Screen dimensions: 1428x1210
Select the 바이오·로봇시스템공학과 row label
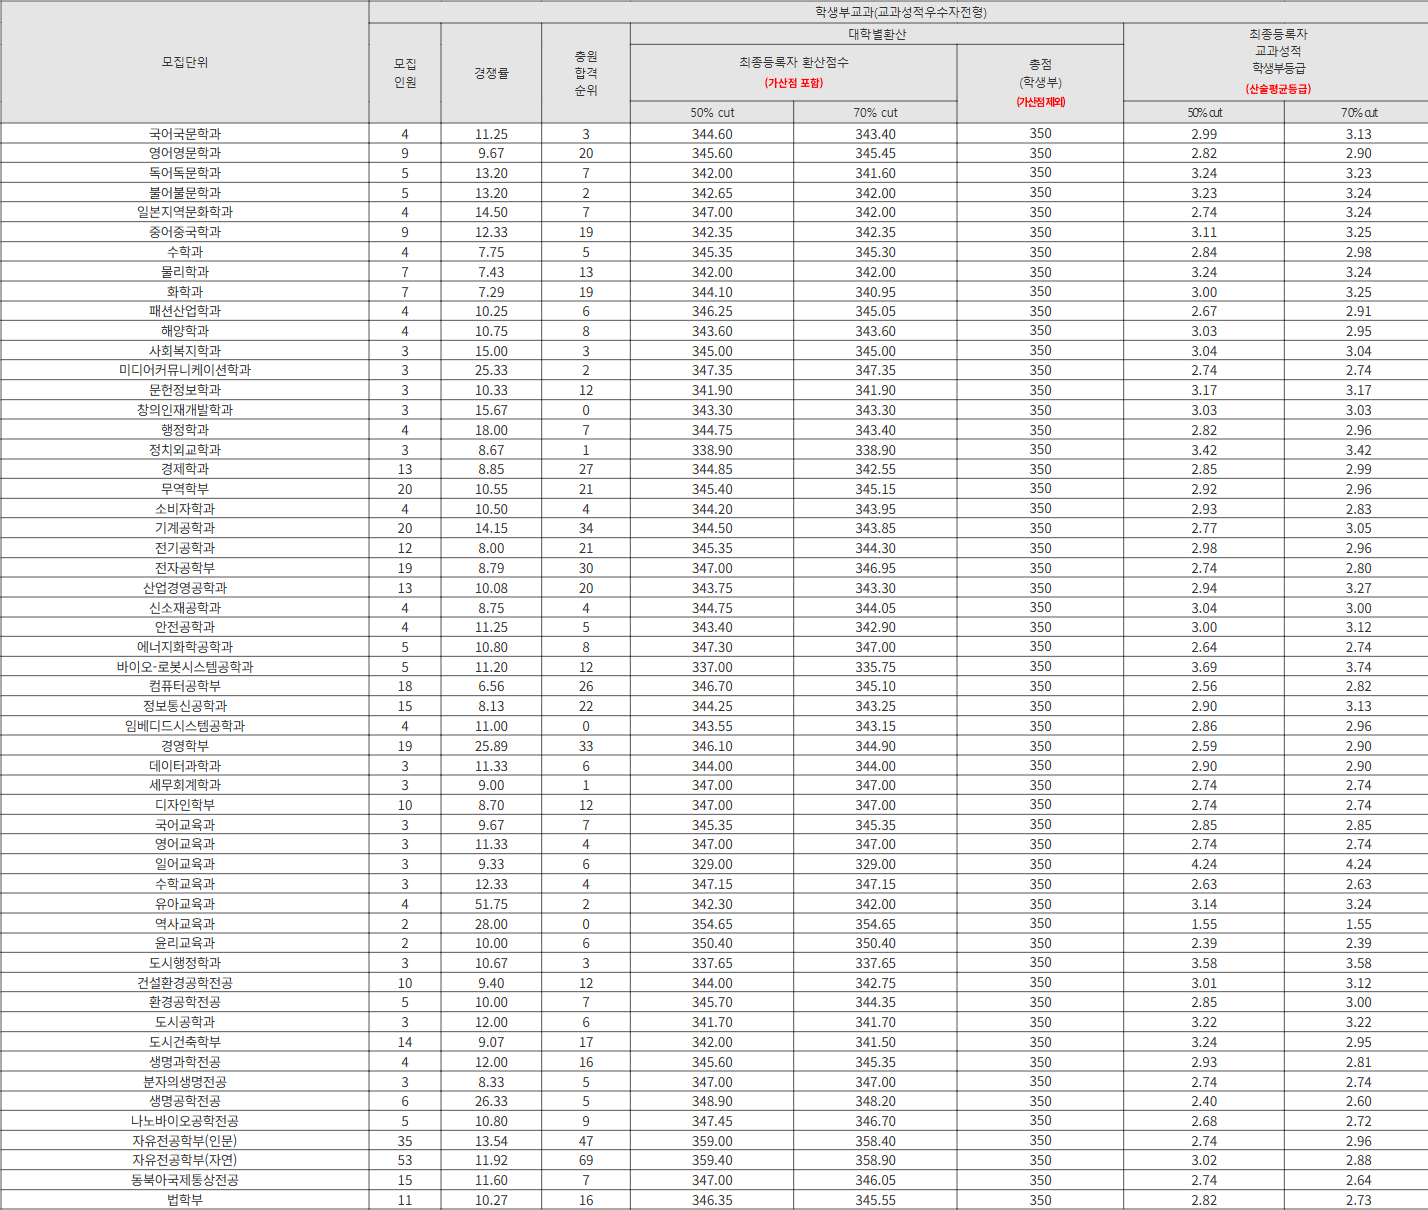185,667
